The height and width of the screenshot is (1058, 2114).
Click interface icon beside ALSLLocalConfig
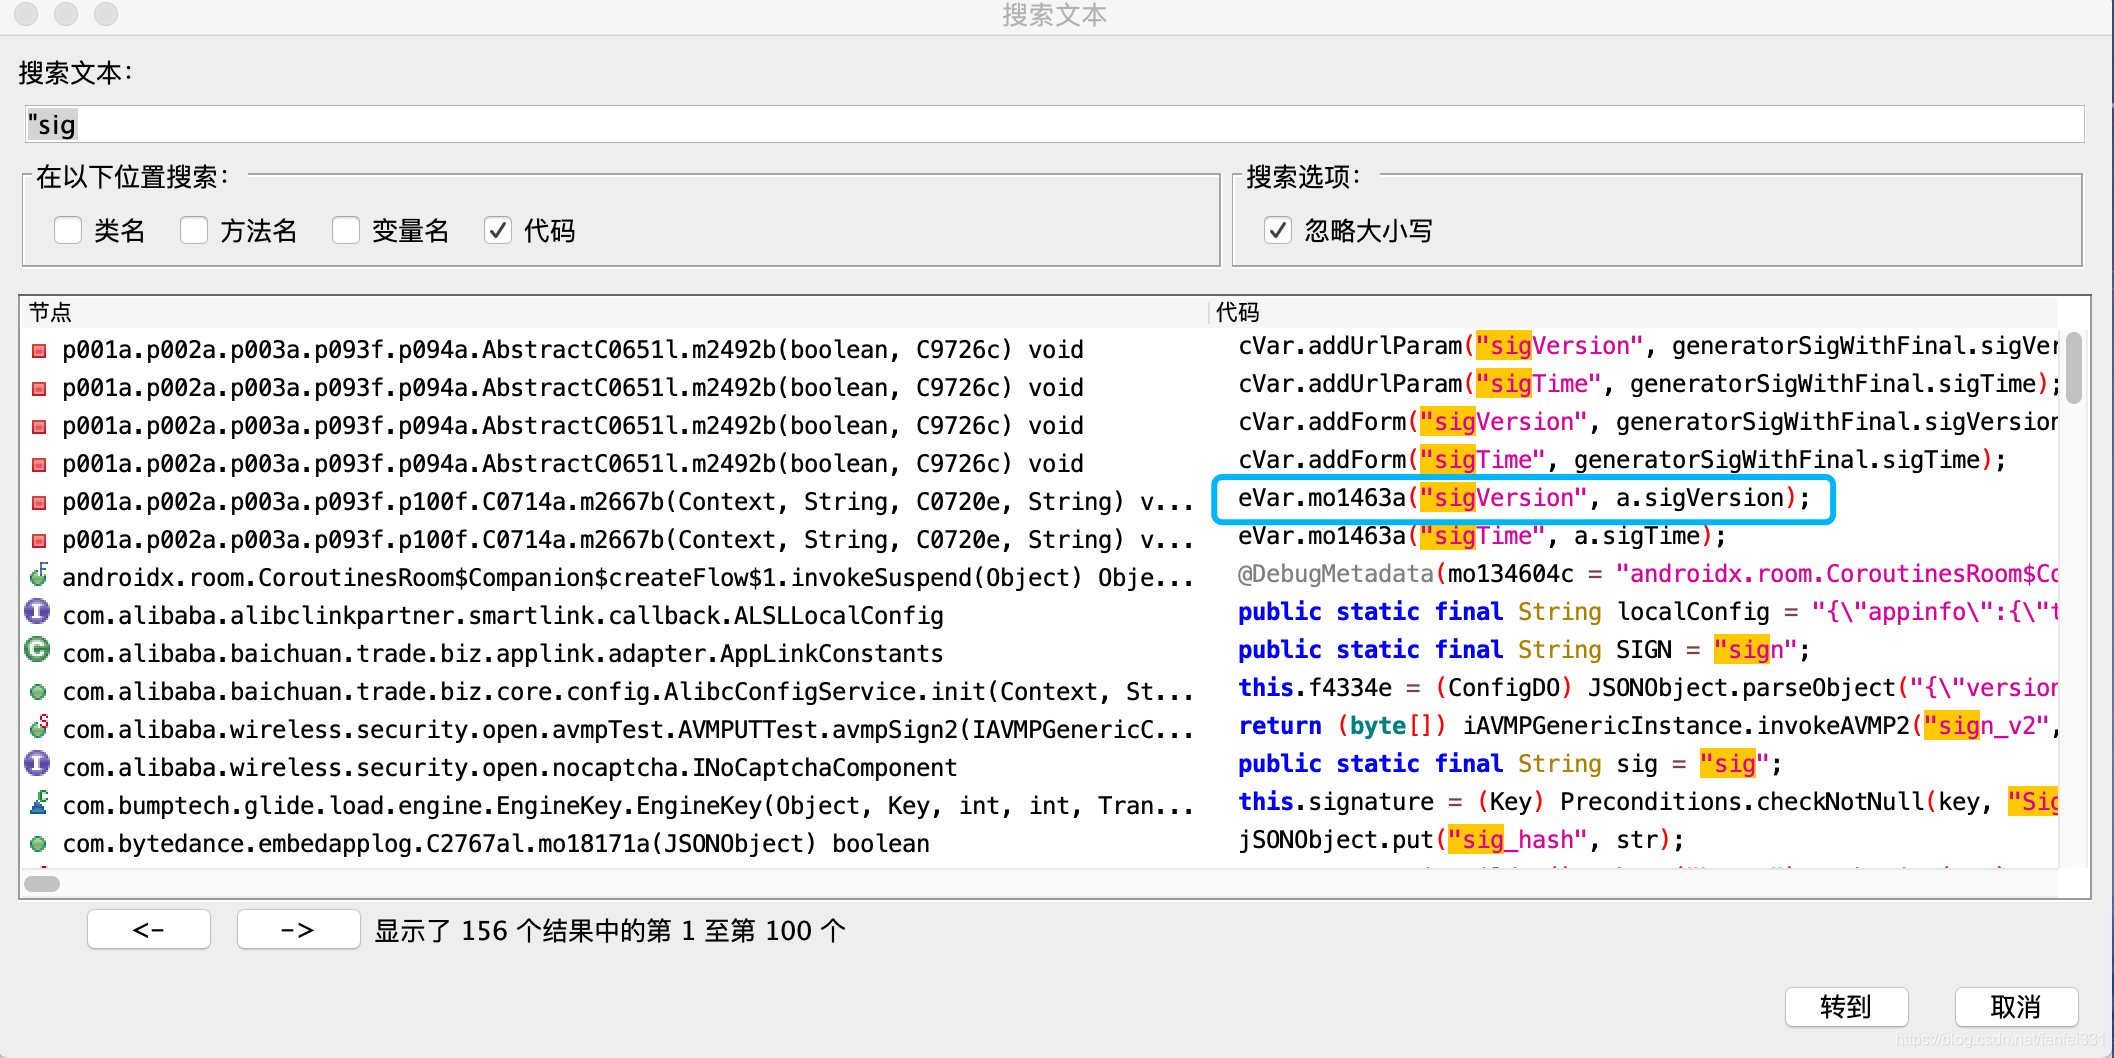tap(37, 612)
